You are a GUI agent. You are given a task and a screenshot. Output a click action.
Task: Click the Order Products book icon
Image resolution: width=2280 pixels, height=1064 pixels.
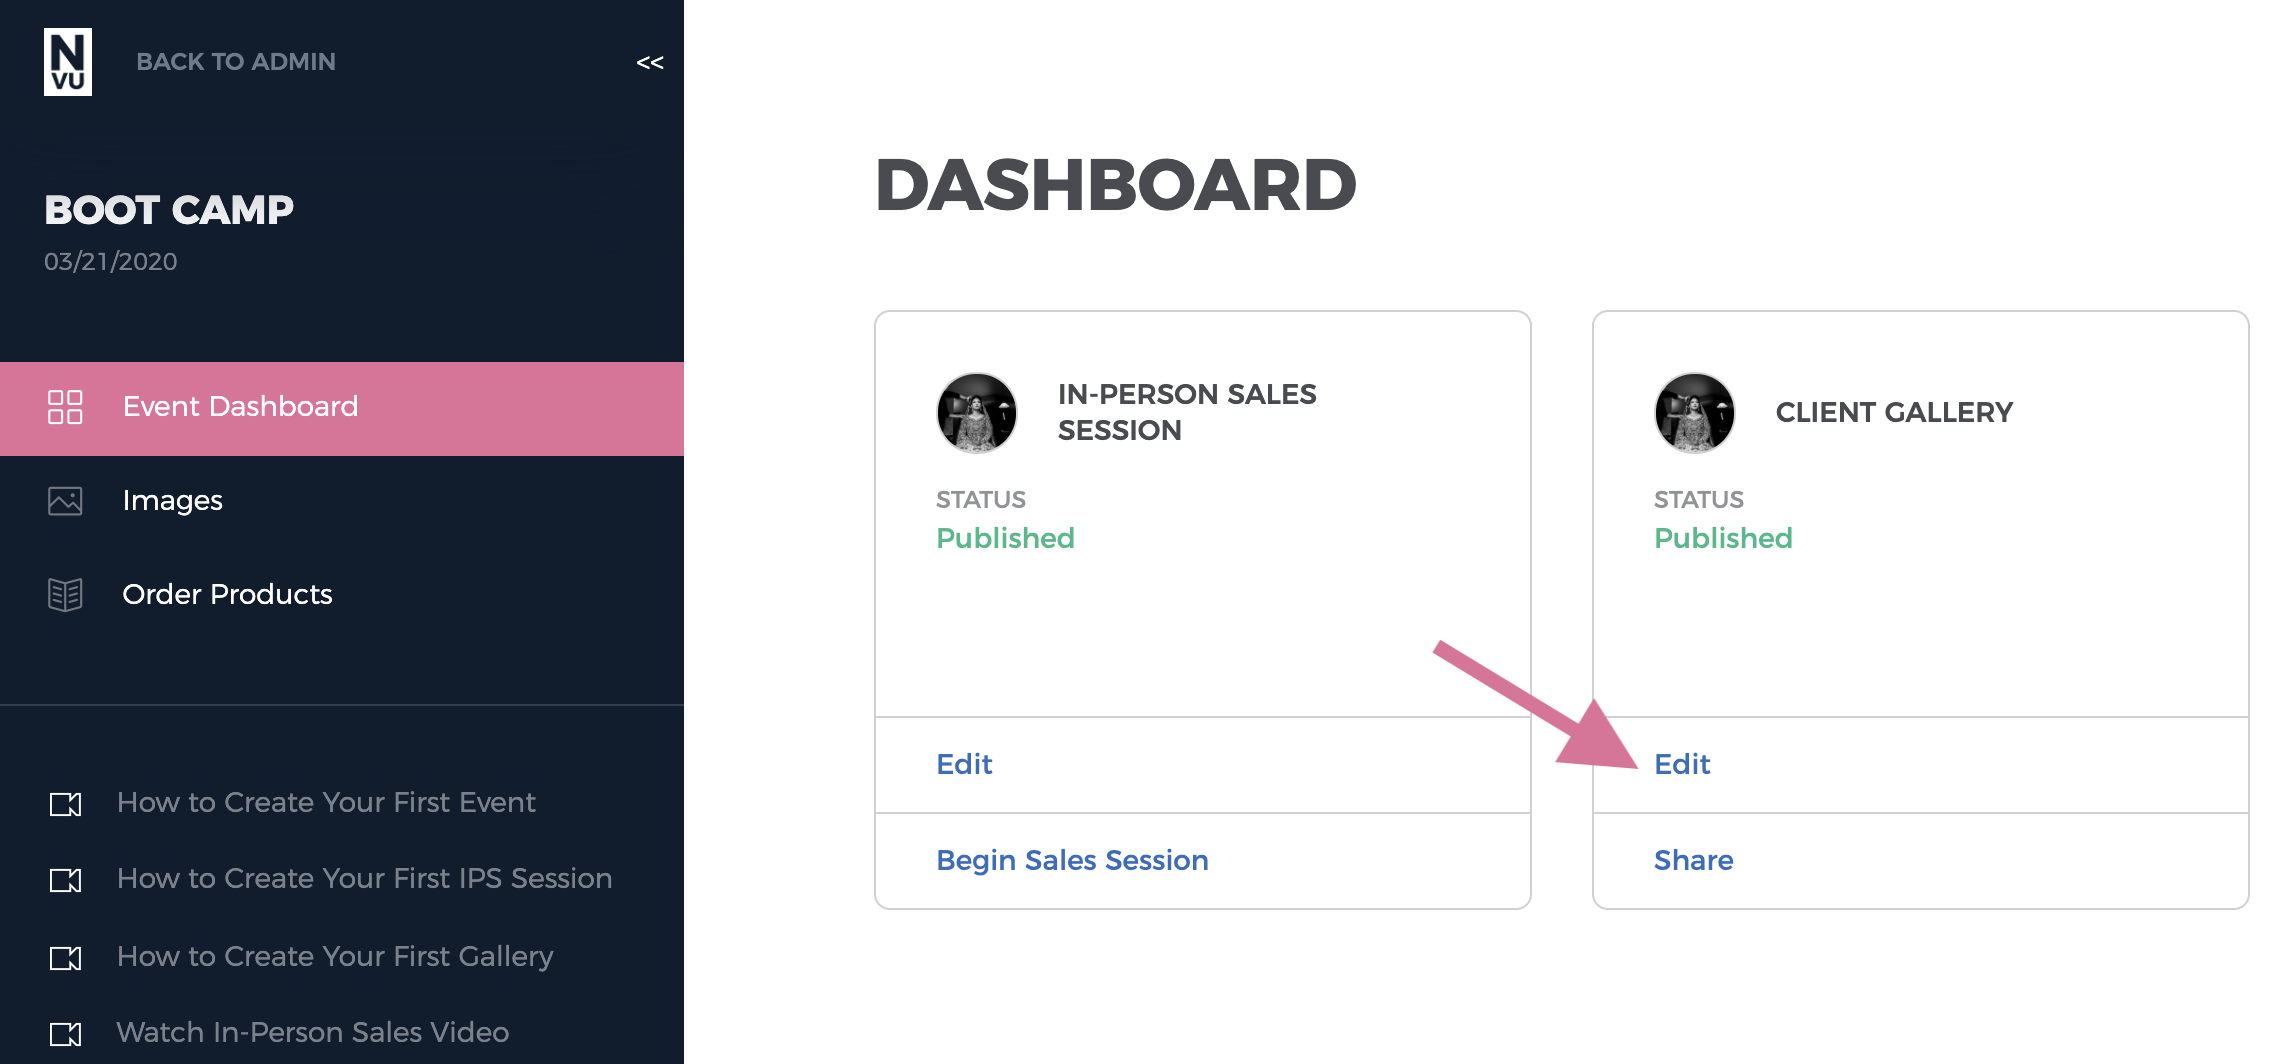[65, 595]
